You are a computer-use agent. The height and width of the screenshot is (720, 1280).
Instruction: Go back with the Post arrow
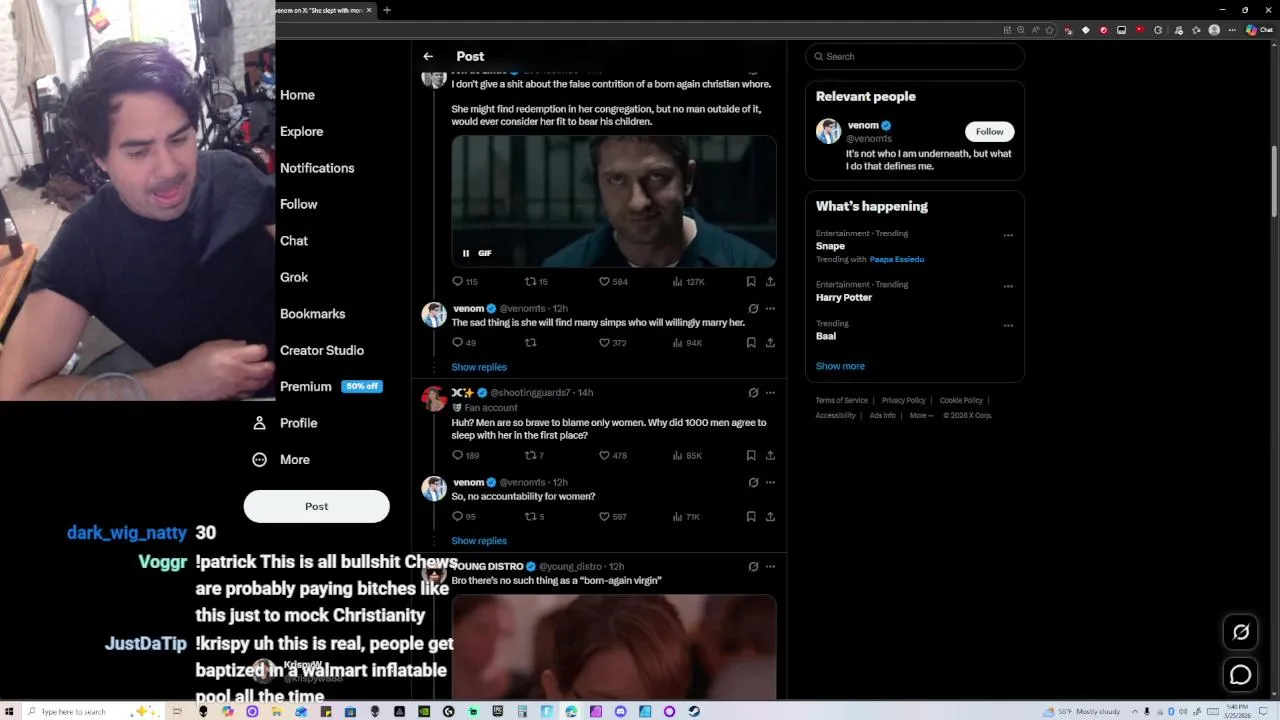point(428,57)
